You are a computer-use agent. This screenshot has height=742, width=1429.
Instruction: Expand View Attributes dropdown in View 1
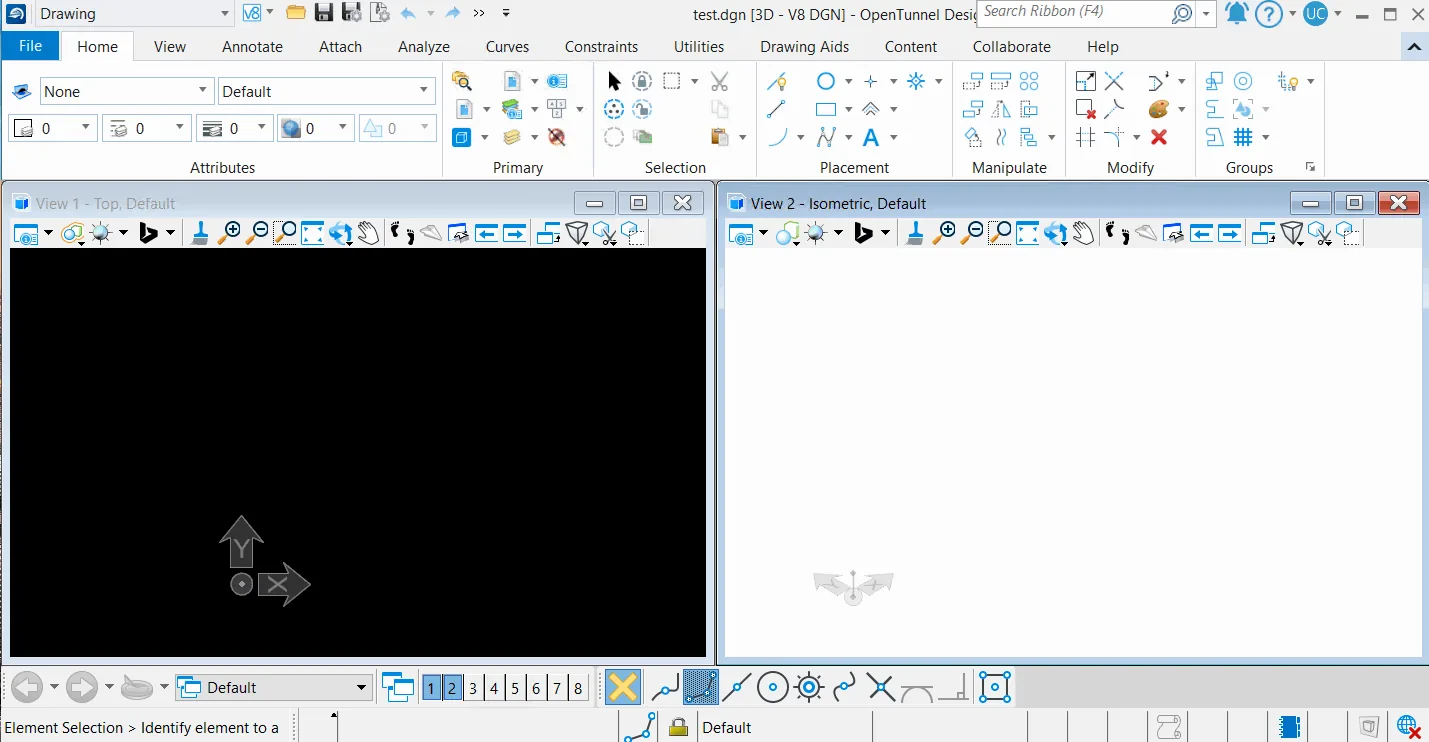(x=48, y=233)
